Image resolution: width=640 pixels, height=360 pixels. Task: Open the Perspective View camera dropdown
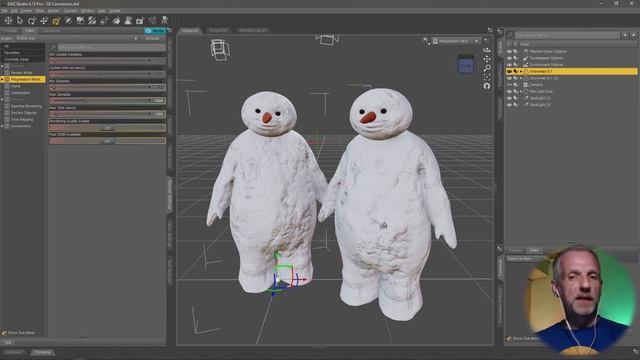coord(456,41)
